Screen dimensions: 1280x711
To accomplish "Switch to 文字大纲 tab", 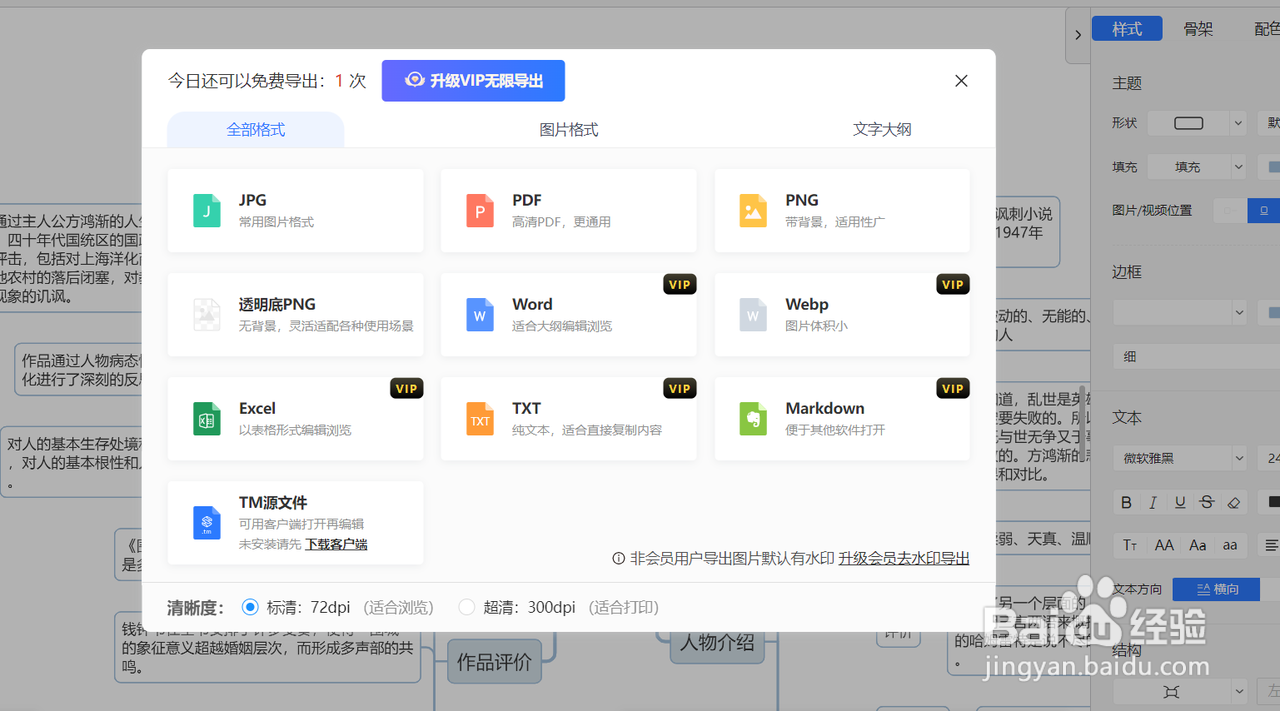I will coord(882,130).
